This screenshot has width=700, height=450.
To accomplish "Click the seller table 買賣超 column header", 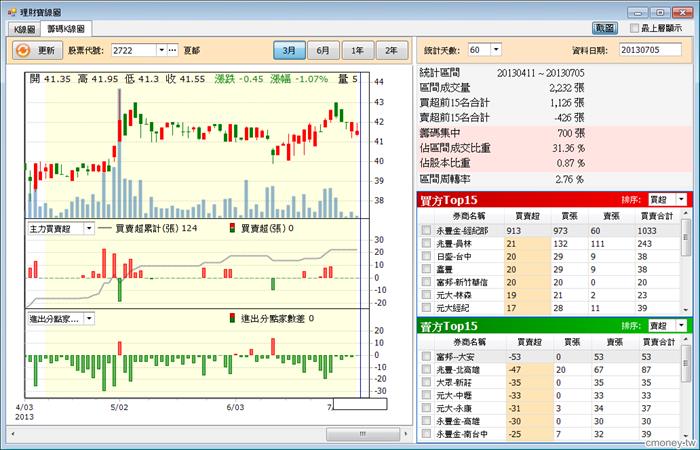I will (x=529, y=342).
